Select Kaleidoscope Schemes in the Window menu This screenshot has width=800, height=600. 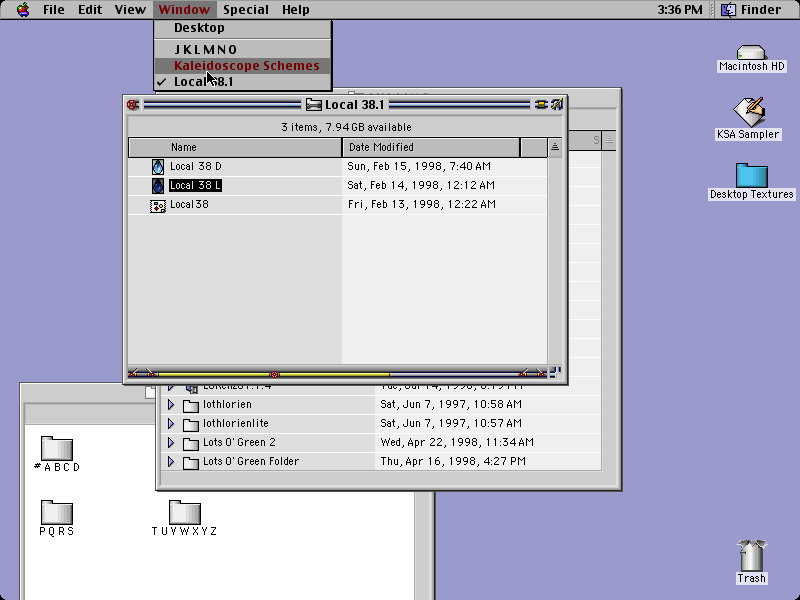click(x=243, y=66)
